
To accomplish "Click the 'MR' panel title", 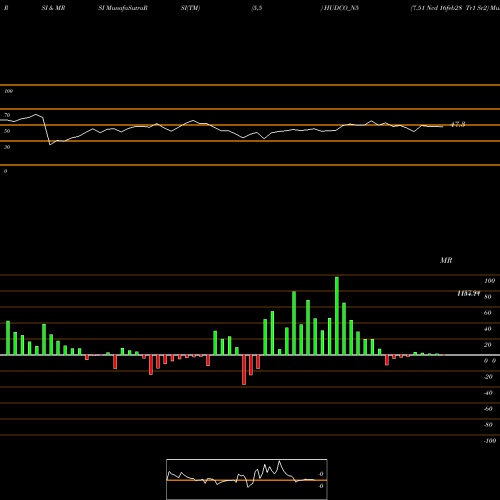I will pyautogui.click(x=446, y=260).
